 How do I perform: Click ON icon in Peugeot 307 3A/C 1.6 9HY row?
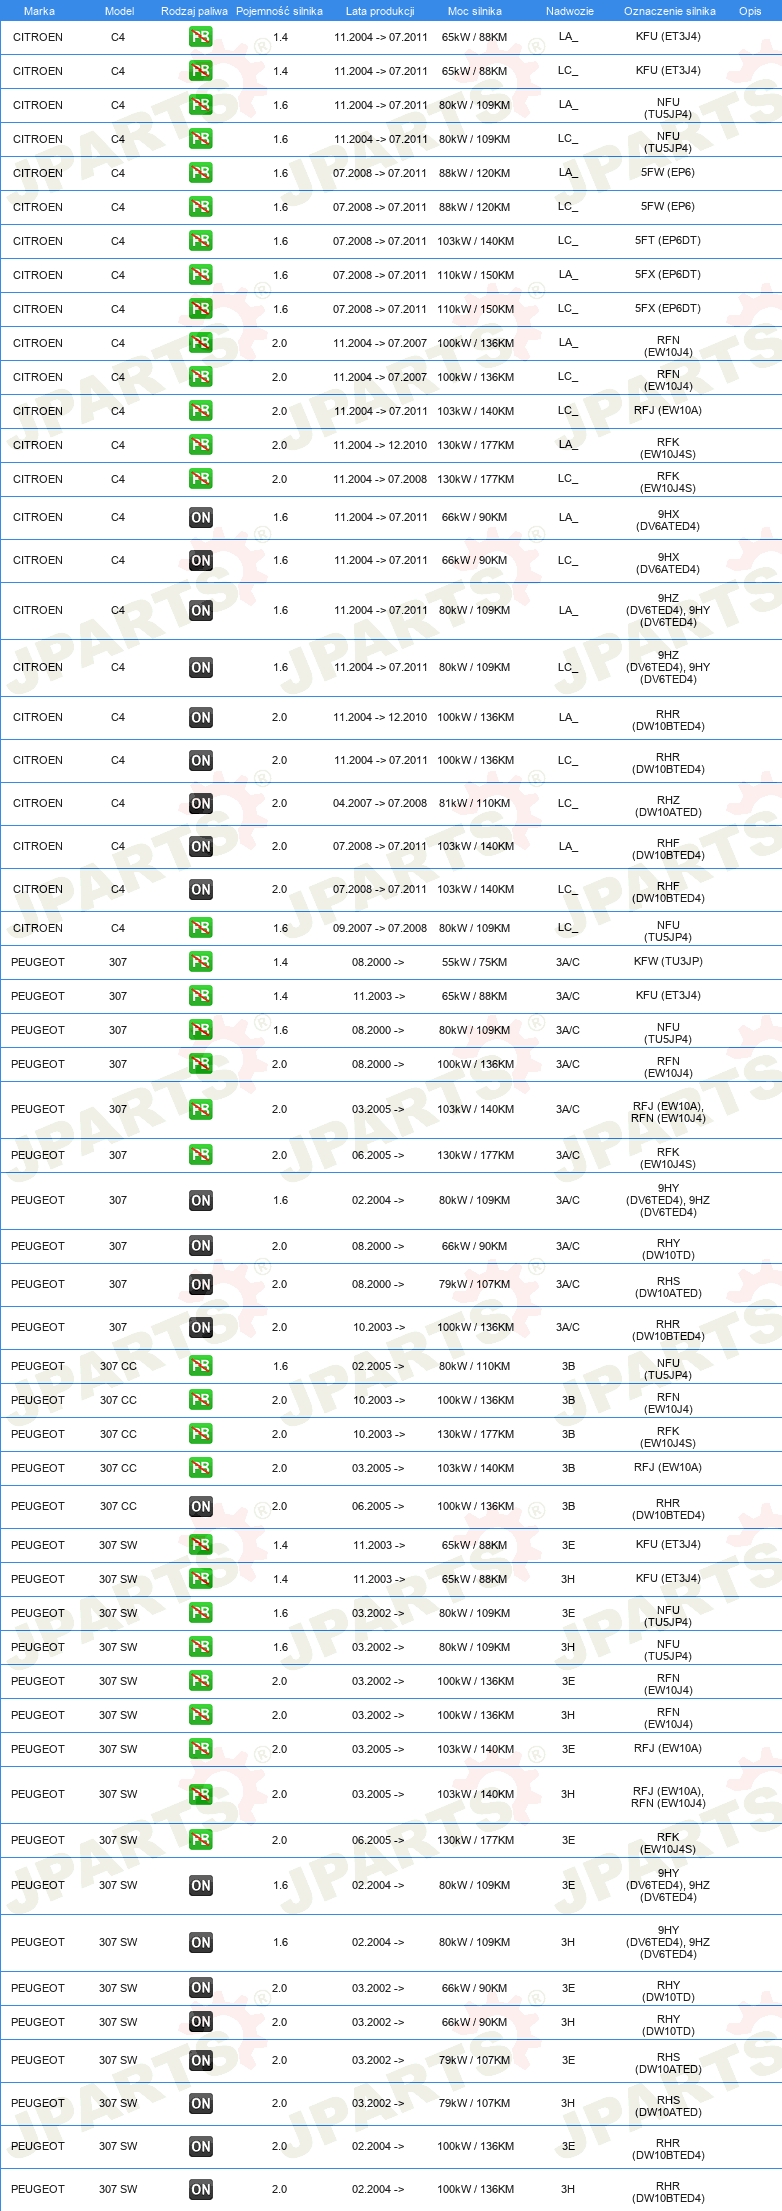200,1201
